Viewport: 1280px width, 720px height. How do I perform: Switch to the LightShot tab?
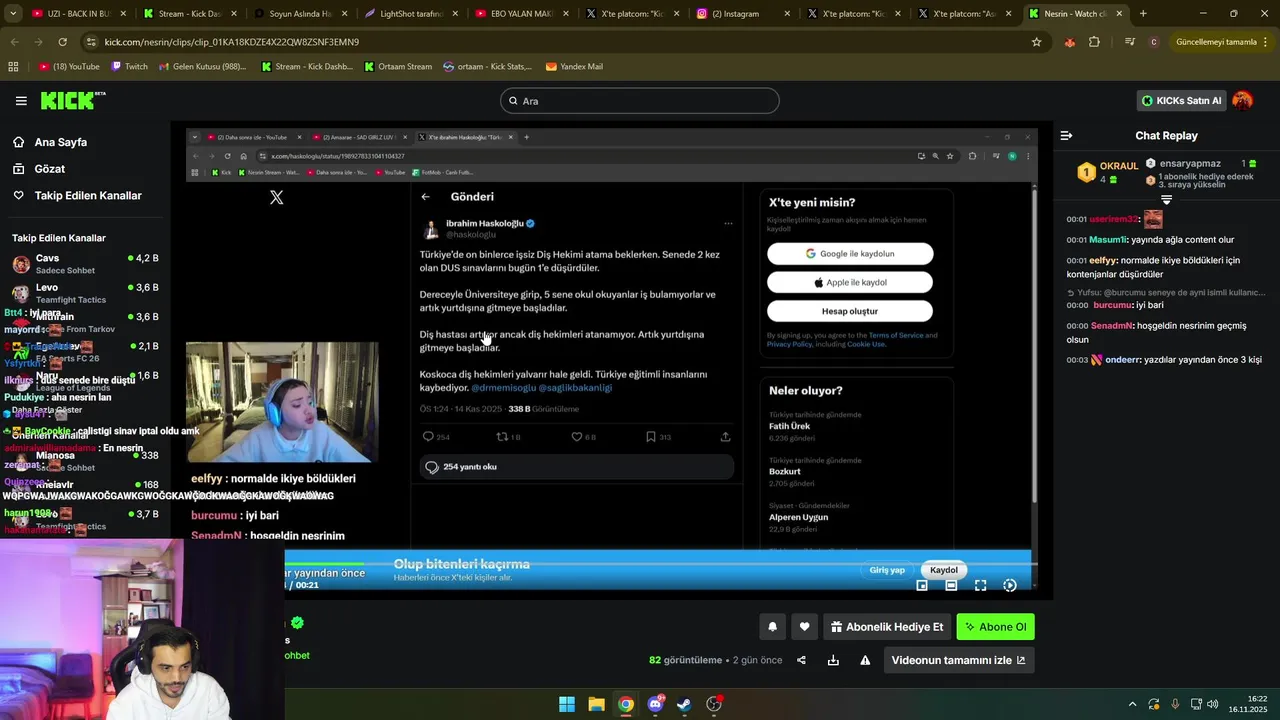pos(410,14)
